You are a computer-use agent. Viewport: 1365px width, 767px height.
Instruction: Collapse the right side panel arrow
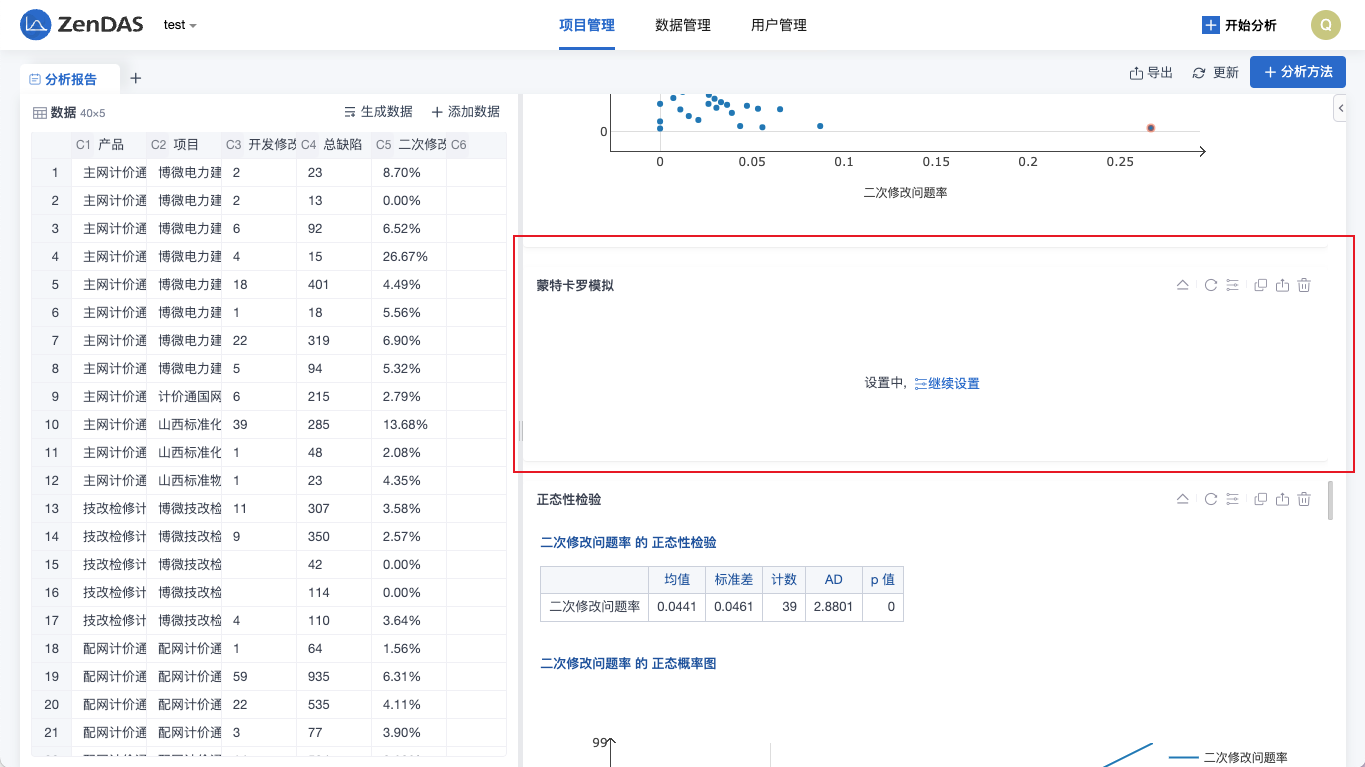(1340, 107)
